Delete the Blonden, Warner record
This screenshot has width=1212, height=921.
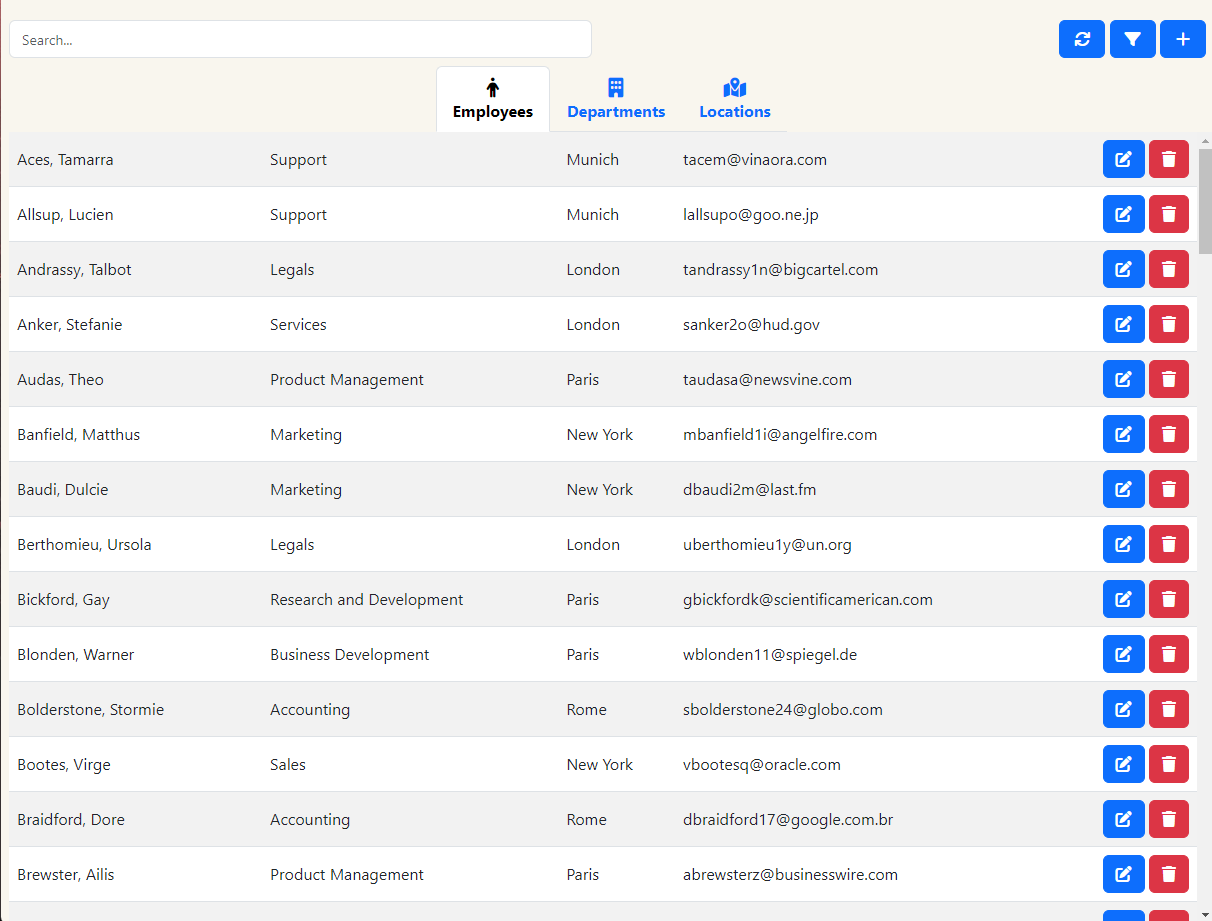coord(1168,654)
